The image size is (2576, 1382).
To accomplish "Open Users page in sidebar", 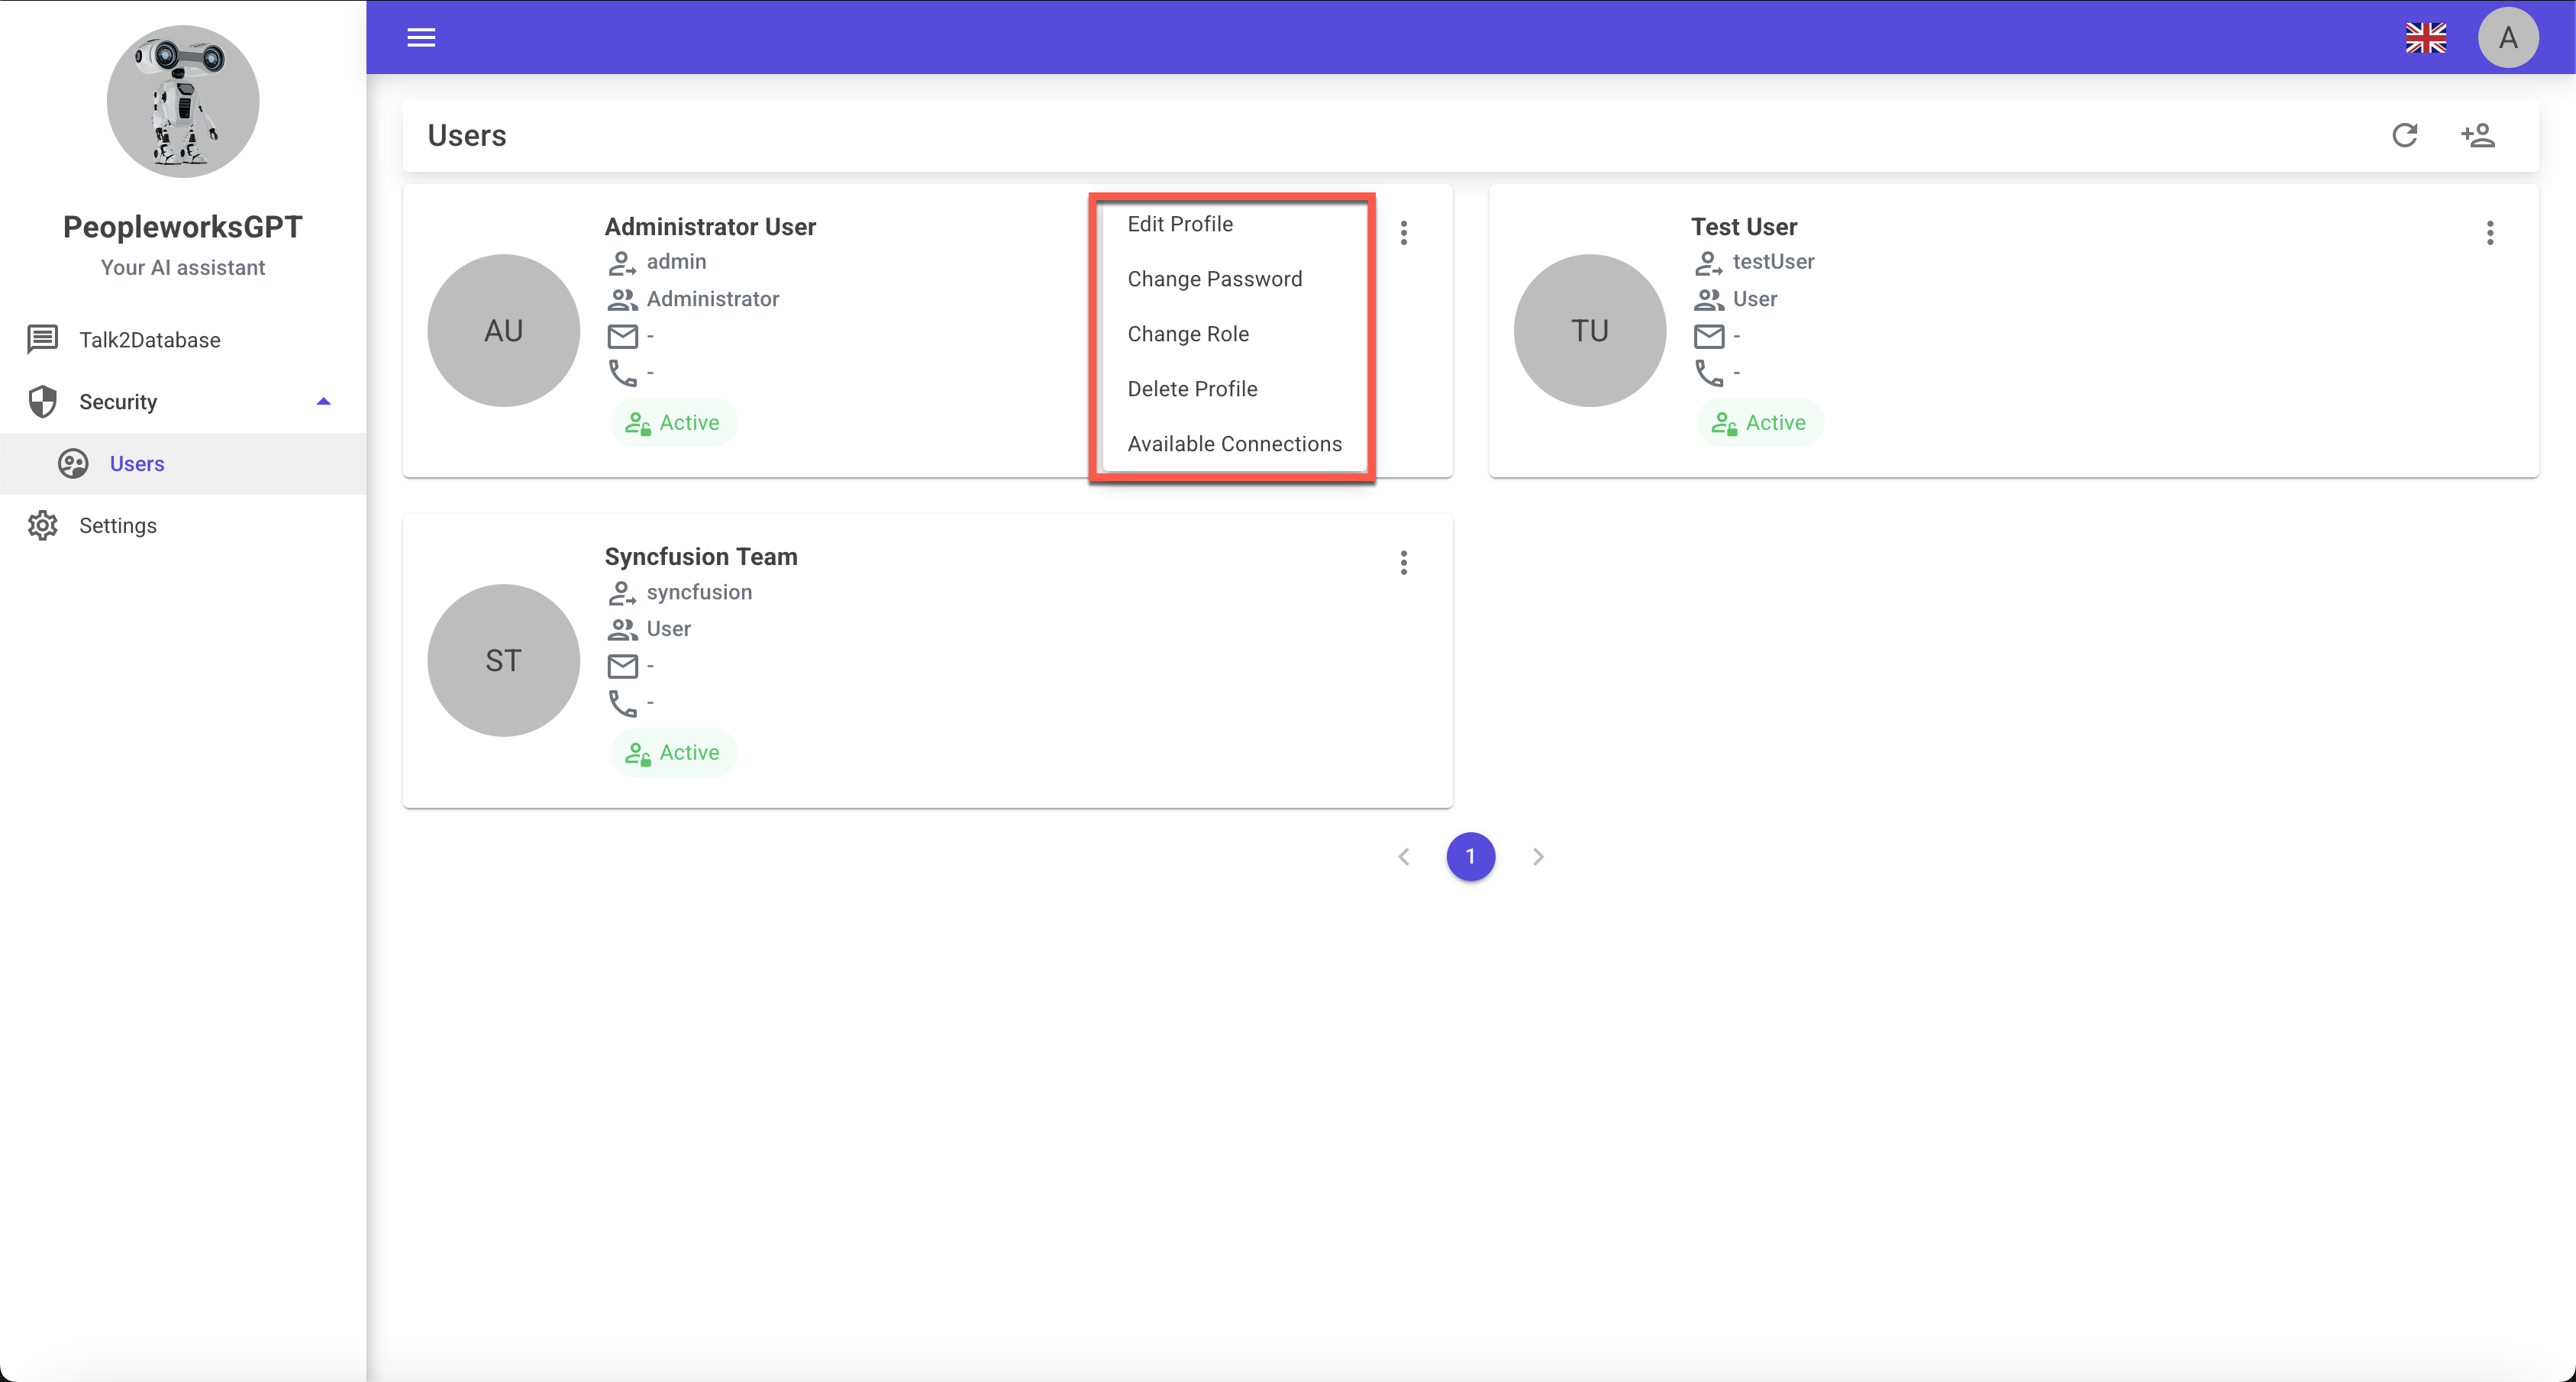I will 183,464.
